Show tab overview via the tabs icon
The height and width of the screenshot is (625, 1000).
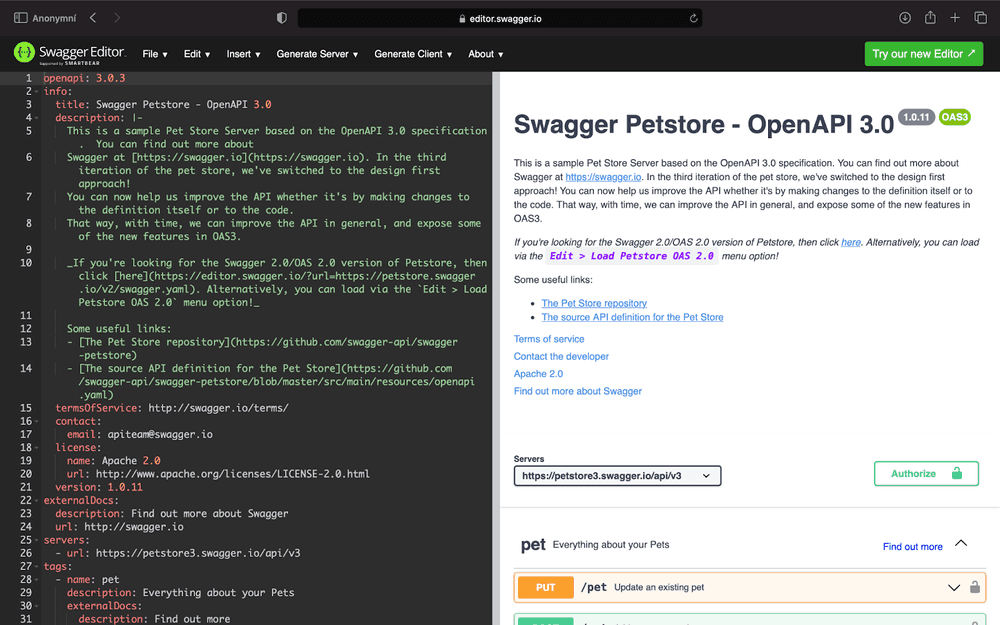(x=981, y=17)
